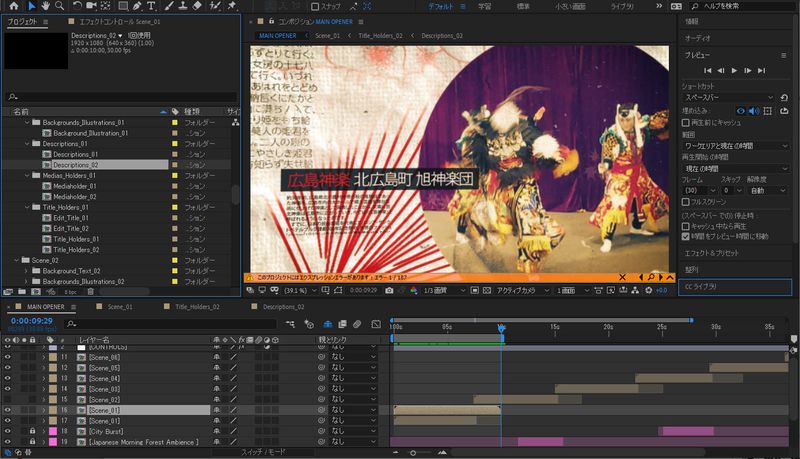
Task: Select the Eraser tool
Action: tap(197, 6)
